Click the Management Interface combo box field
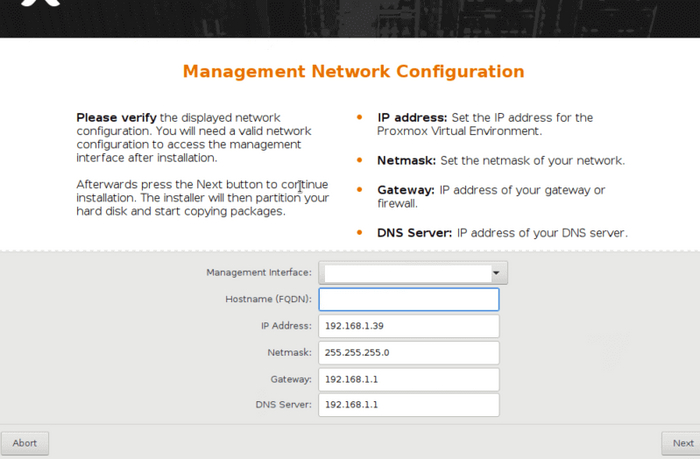The height and width of the screenshot is (459, 700). click(x=403, y=273)
